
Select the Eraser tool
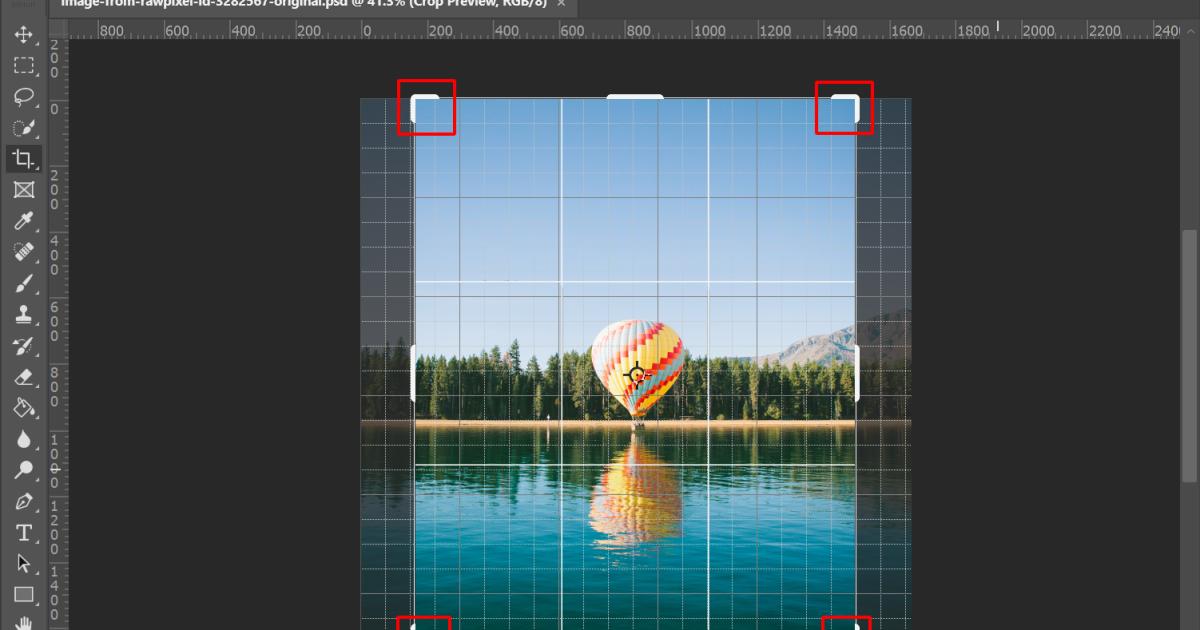pyautogui.click(x=22, y=379)
